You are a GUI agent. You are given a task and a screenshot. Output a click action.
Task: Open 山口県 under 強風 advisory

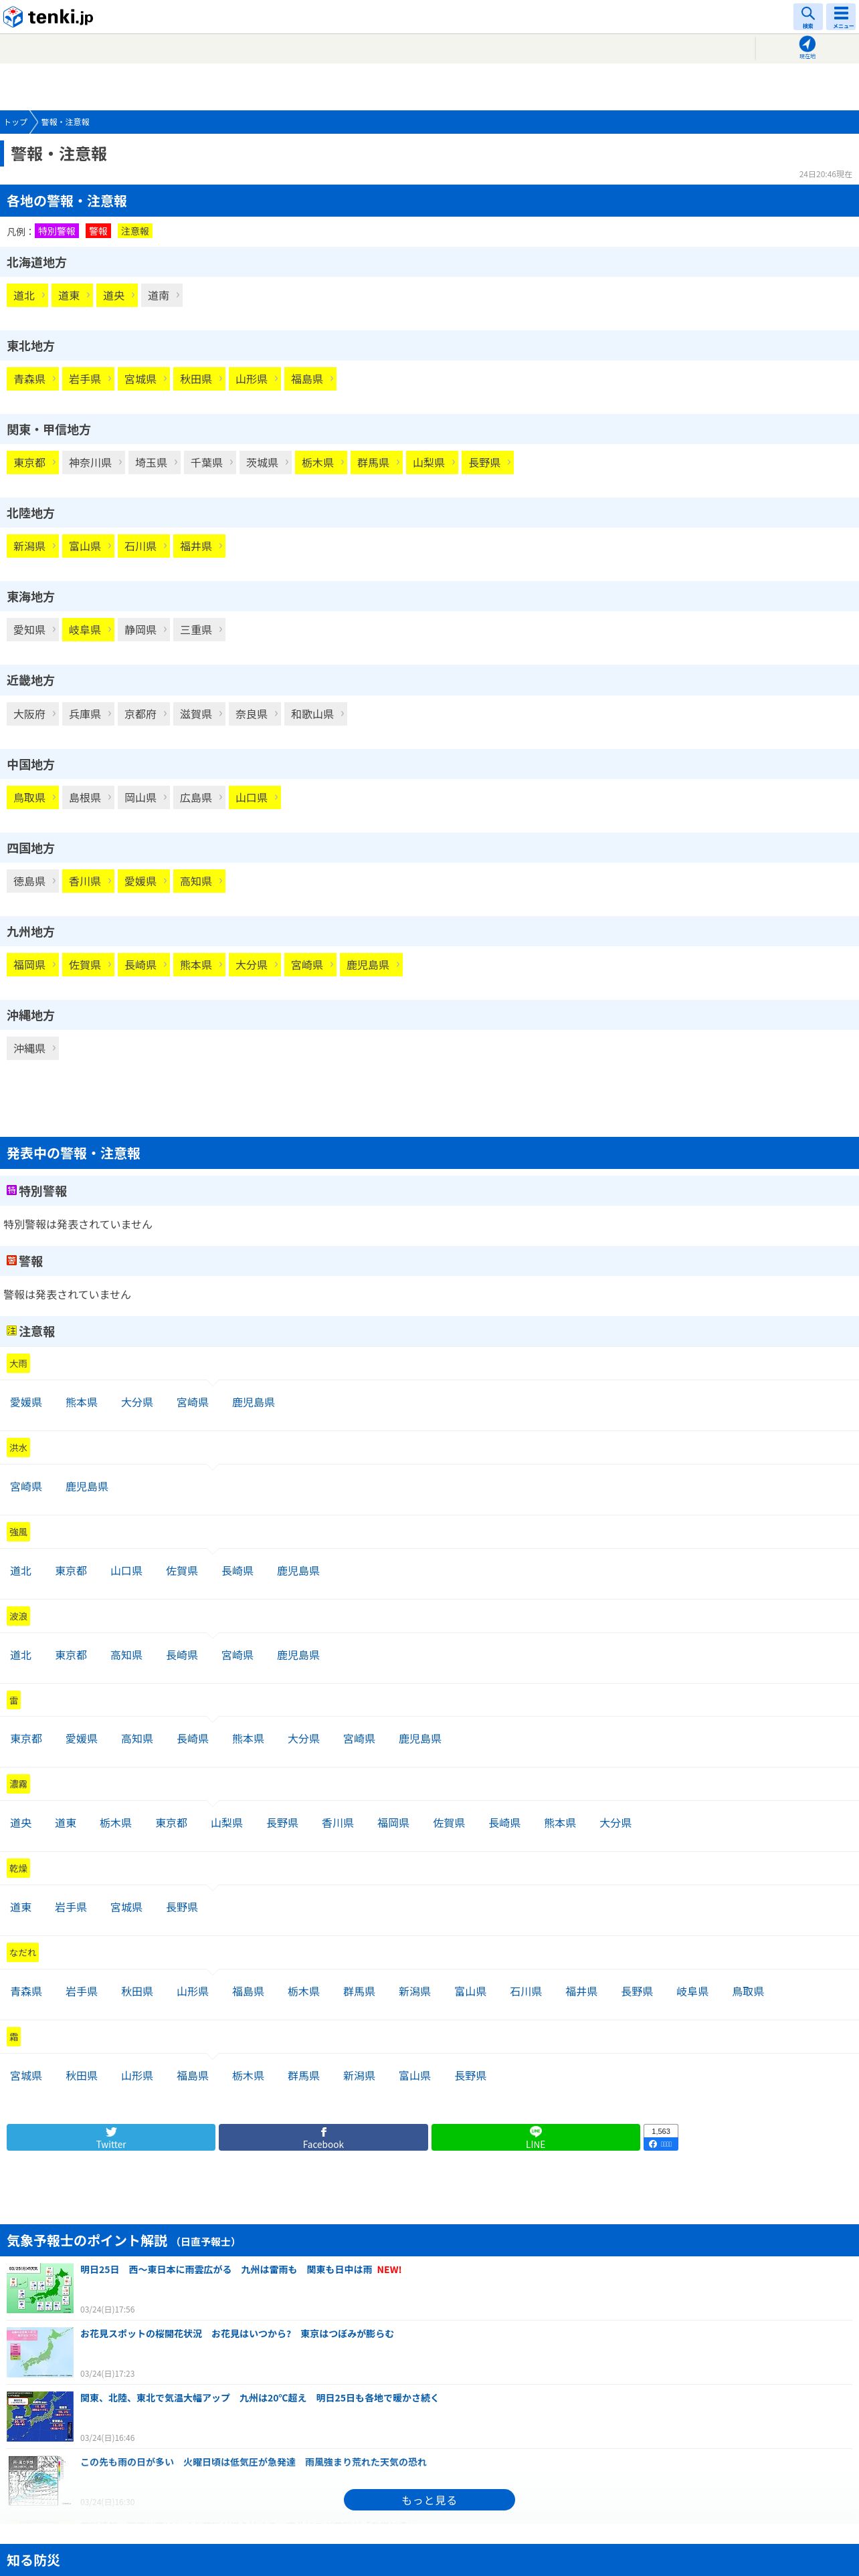[x=126, y=1571]
